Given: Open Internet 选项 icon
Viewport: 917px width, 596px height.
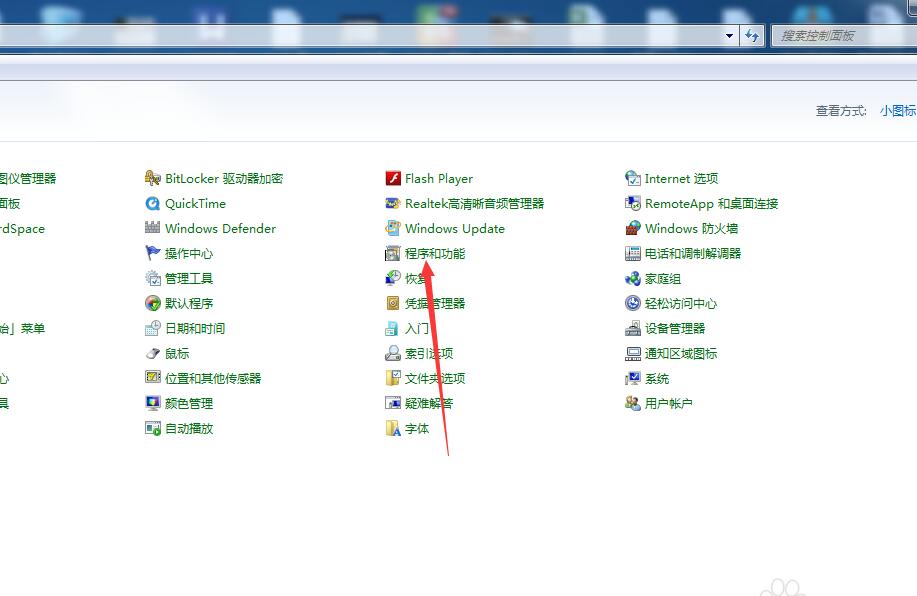Looking at the screenshot, I should (633, 178).
